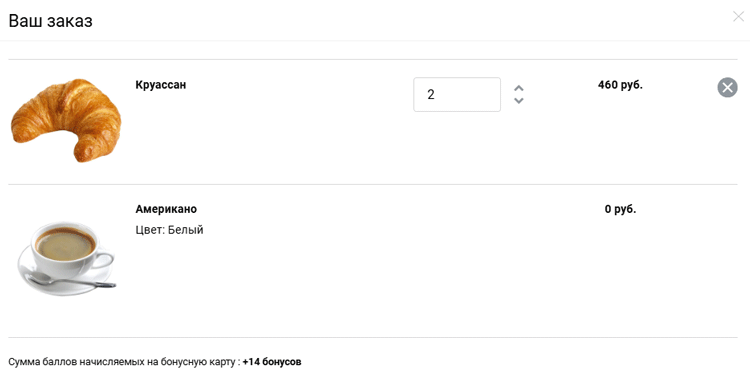Select the separator line below Круассан row
The width and height of the screenshot is (750, 376).
373,184
